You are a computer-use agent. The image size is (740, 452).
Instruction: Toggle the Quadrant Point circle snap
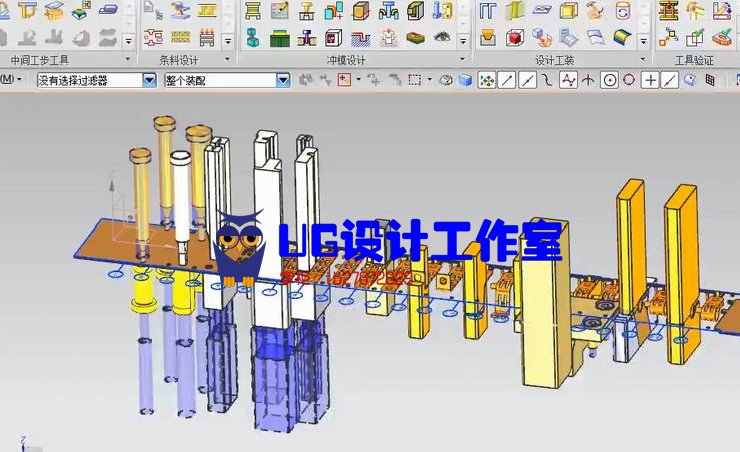[x=629, y=80]
